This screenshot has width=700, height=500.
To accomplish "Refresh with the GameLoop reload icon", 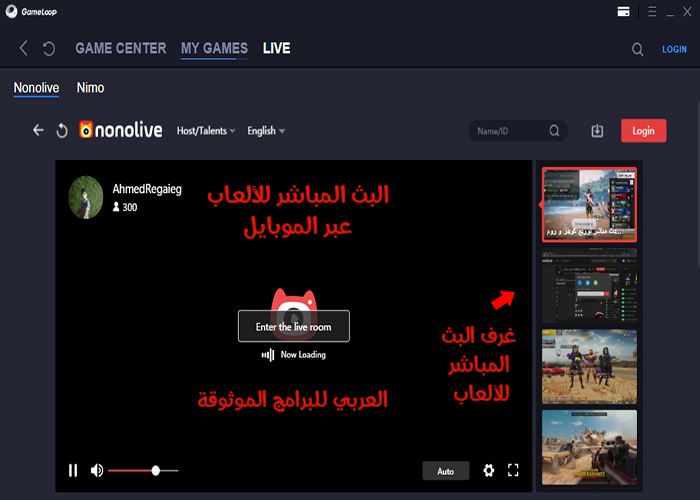I will click(x=49, y=48).
